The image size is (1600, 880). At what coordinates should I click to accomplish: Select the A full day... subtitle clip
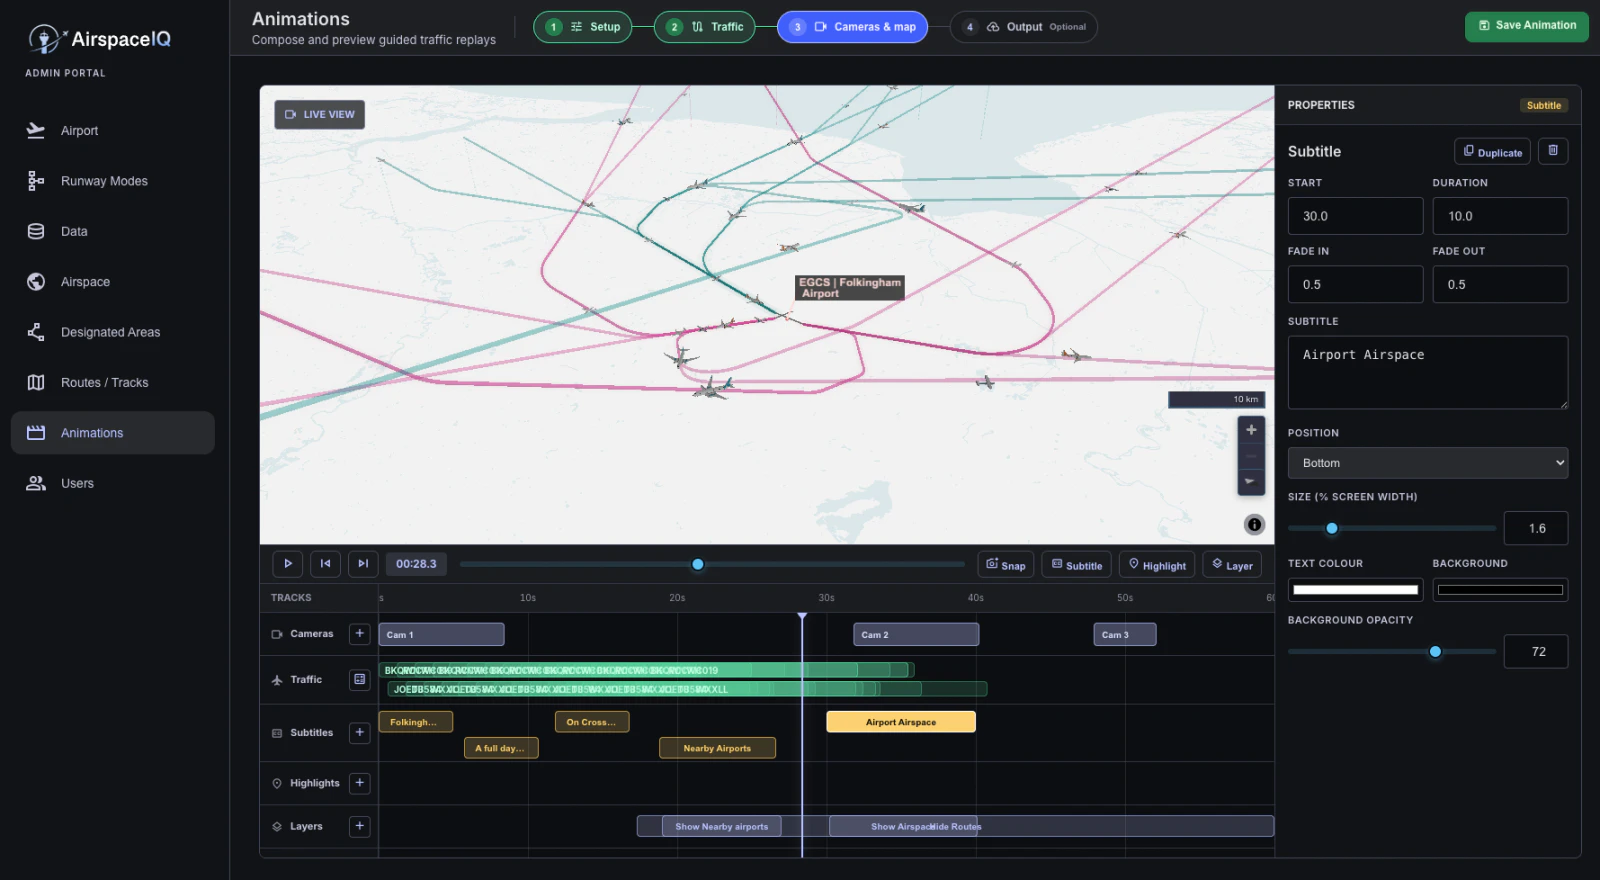click(501, 748)
